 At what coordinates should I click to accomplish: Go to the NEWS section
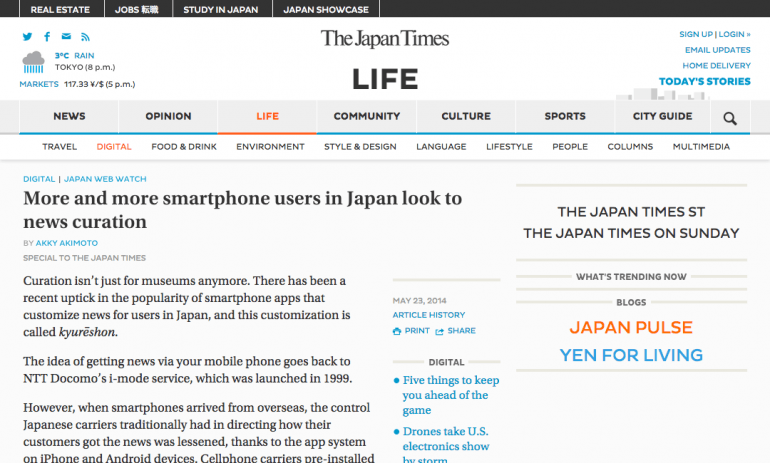click(x=69, y=116)
